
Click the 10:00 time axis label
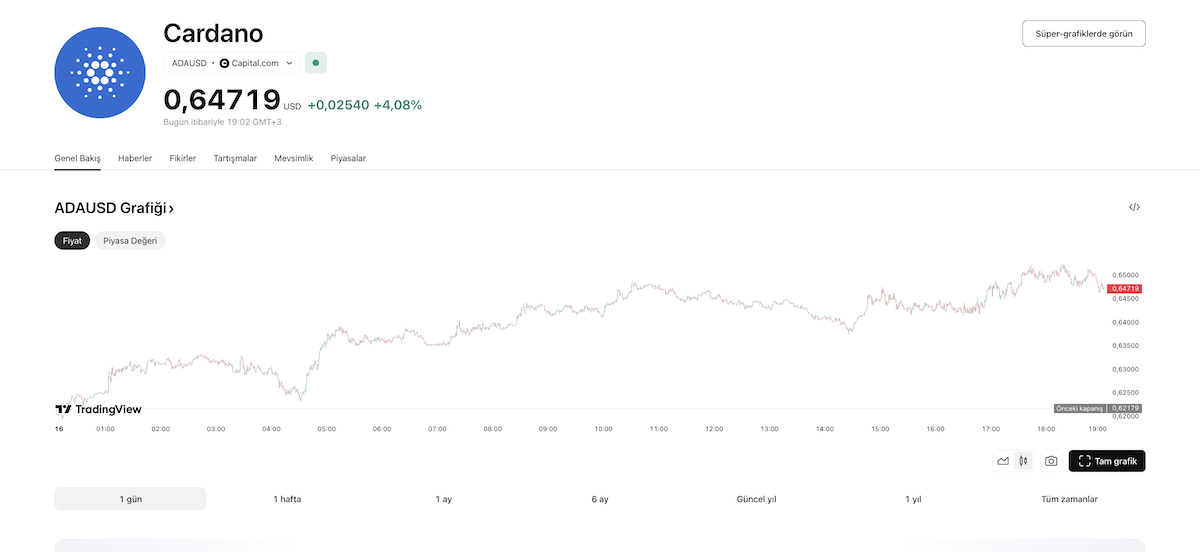point(603,429)
